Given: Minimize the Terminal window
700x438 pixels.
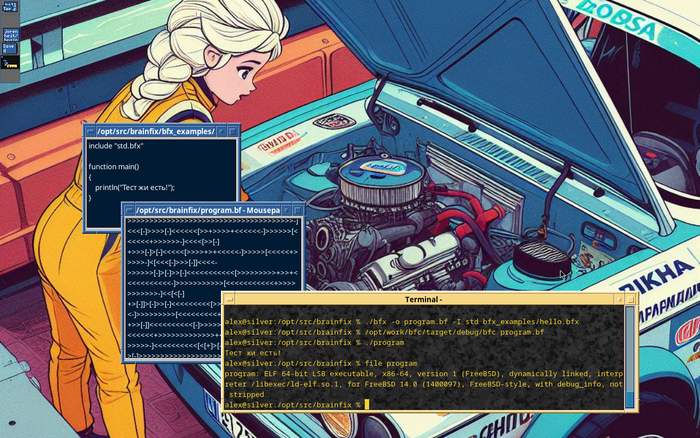Looking at the screenshot, I should (x=619, y=299).
